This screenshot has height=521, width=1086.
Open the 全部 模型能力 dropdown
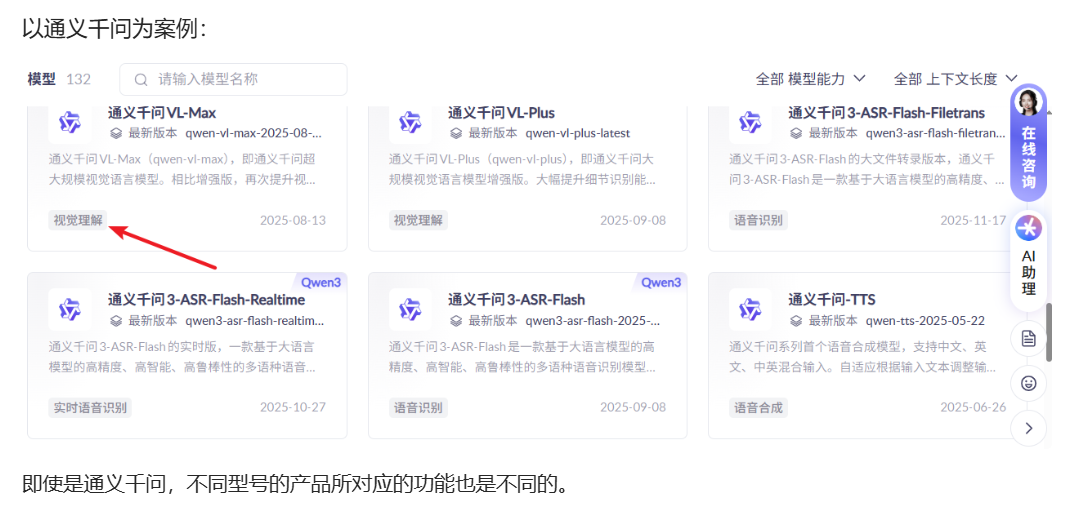tap(810, 79)
